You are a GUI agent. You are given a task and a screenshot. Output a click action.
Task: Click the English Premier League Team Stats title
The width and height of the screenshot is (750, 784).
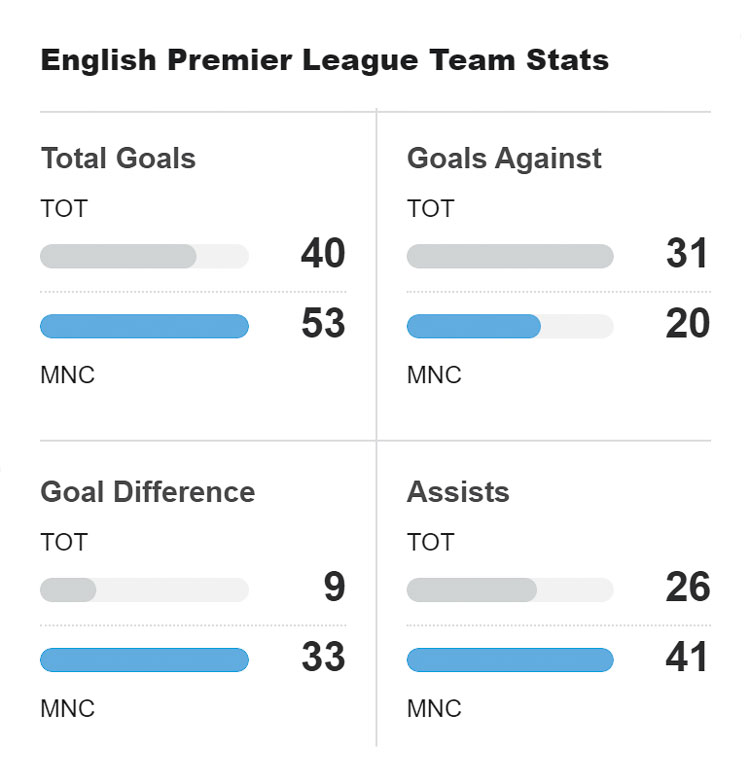(x=324, y=60)
